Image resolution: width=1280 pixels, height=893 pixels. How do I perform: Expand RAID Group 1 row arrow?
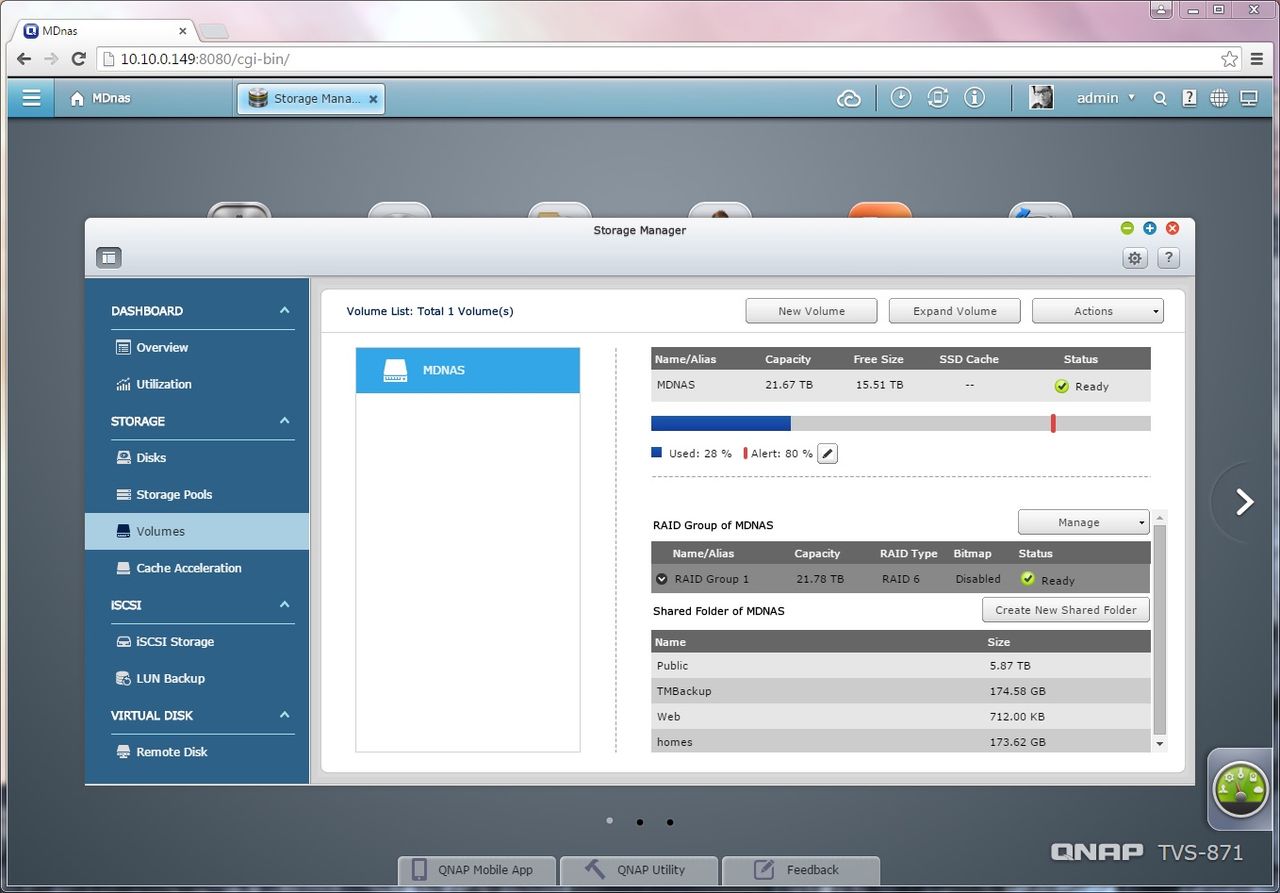(x=662, y=579)
